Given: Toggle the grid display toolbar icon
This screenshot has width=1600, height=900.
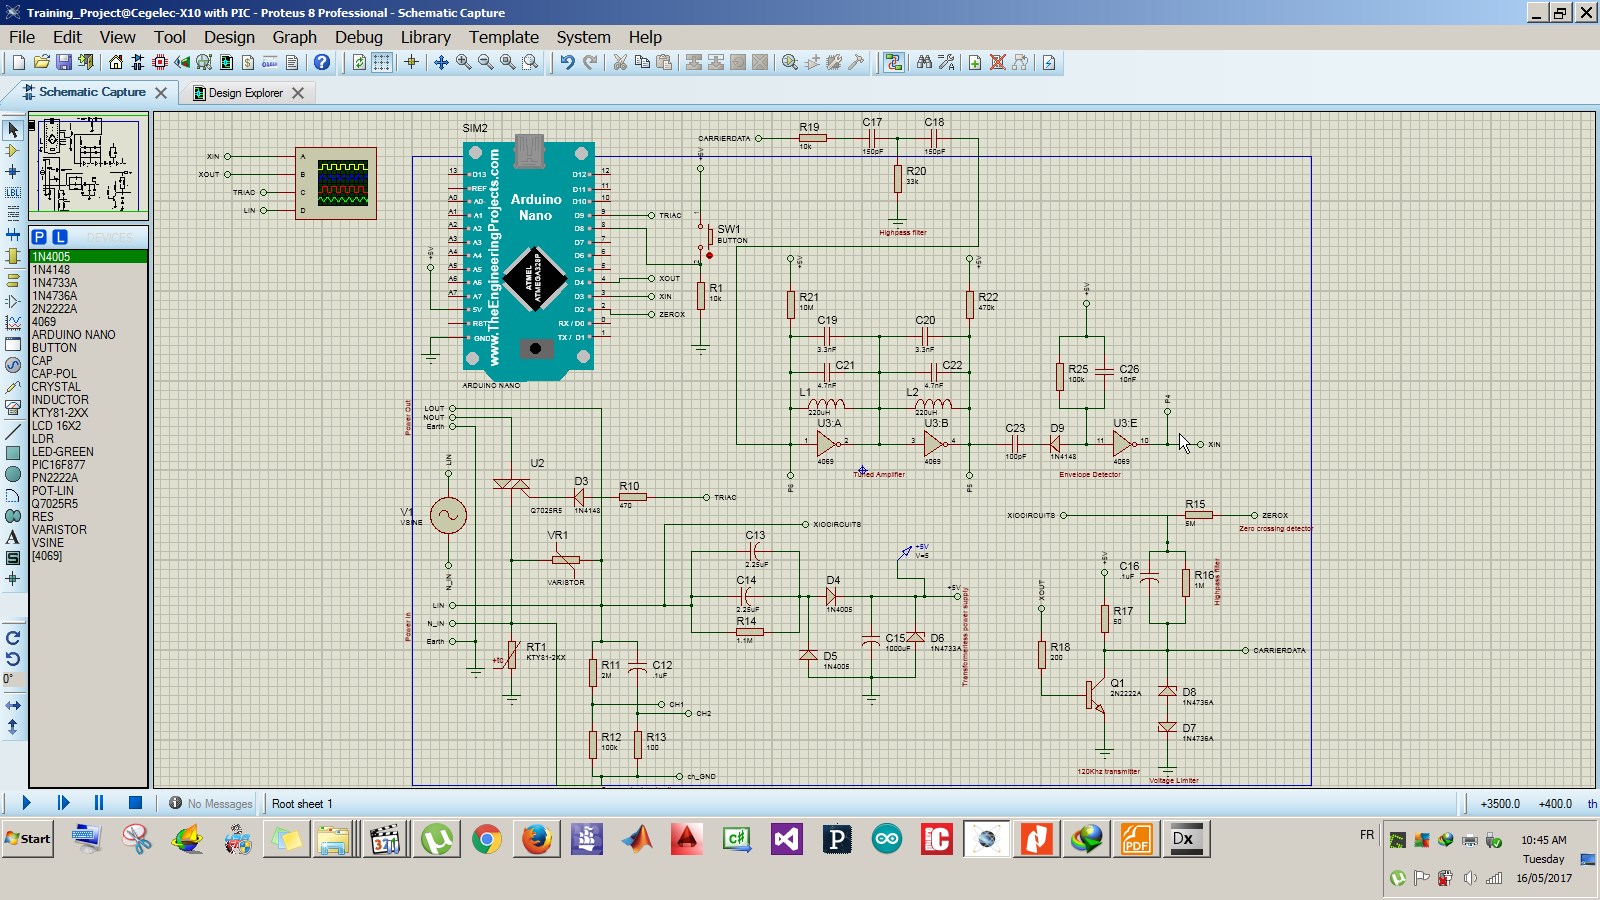Looking at the screenshot, I should [381, 62].
